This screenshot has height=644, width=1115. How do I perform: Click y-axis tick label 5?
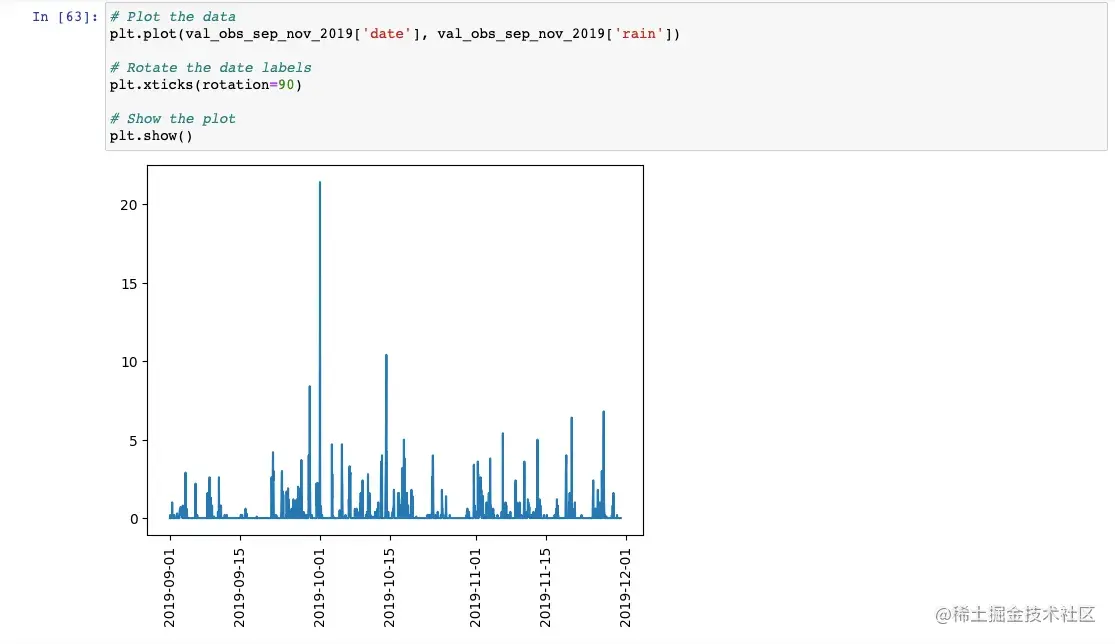133,441
